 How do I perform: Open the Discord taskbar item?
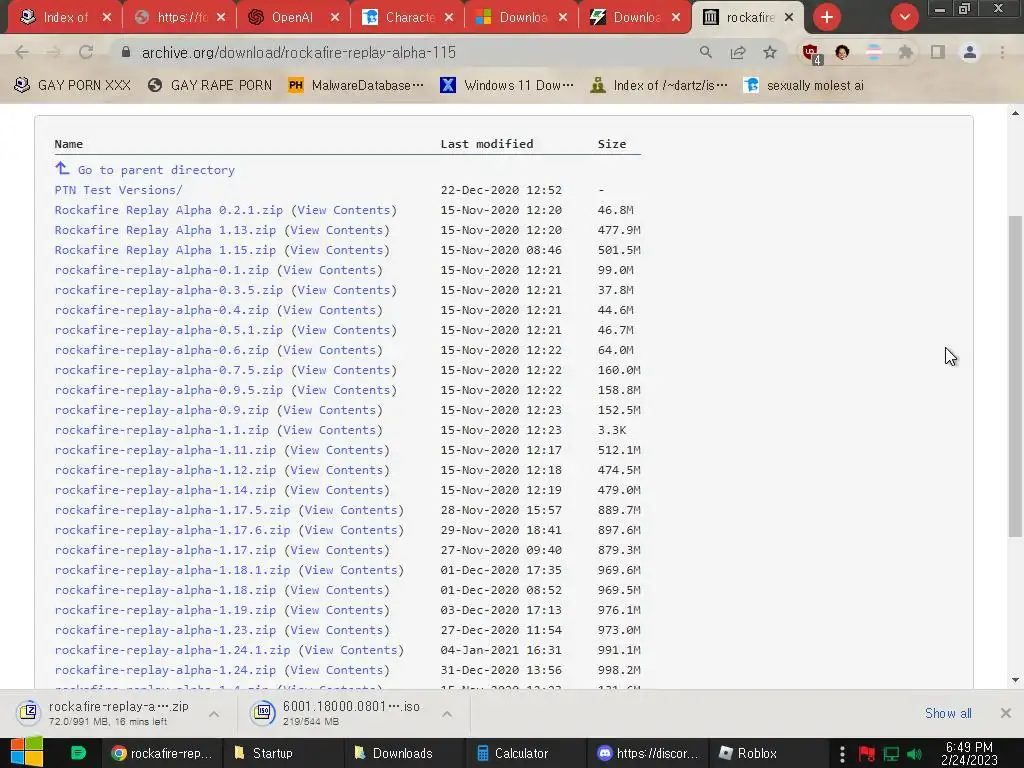(647, 753)
